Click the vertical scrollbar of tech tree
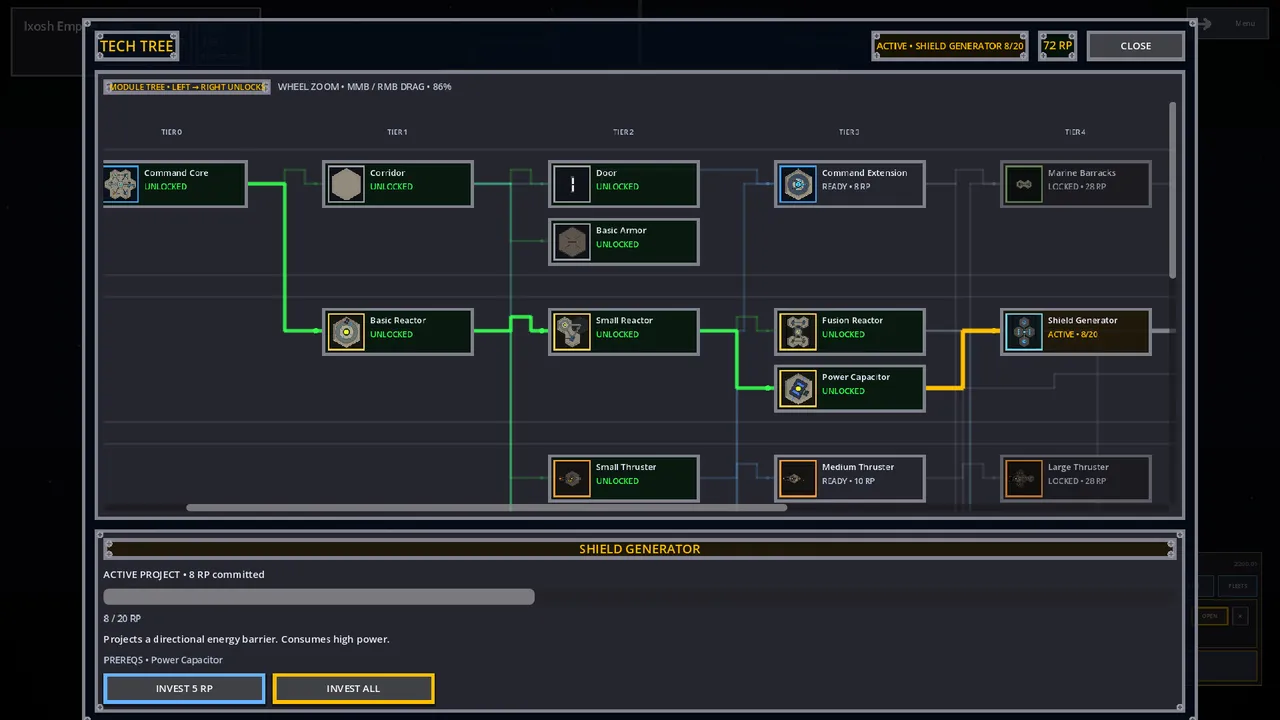The height and width of the screenshot is (720, 1280). pos(1173,190)
